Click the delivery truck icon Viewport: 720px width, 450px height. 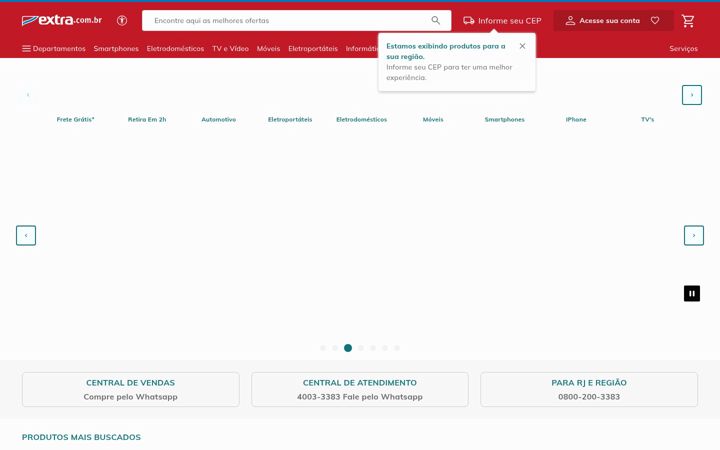[468, 21]
